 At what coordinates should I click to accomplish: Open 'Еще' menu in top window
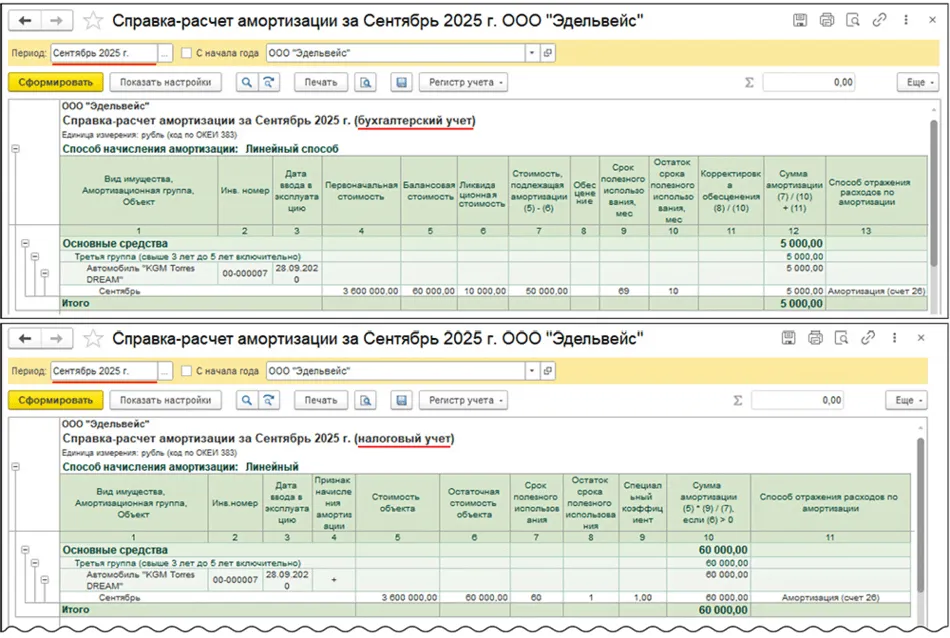tap(918, 82)
